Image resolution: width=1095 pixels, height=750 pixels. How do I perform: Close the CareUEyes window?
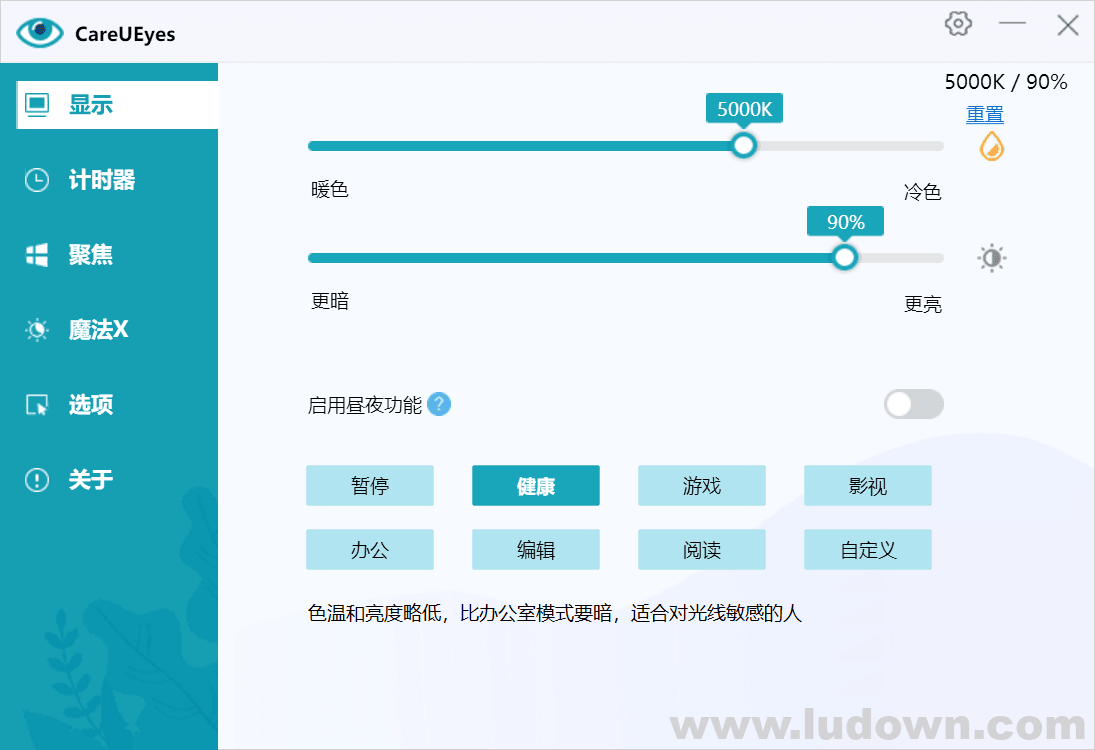coord(1068,25)
